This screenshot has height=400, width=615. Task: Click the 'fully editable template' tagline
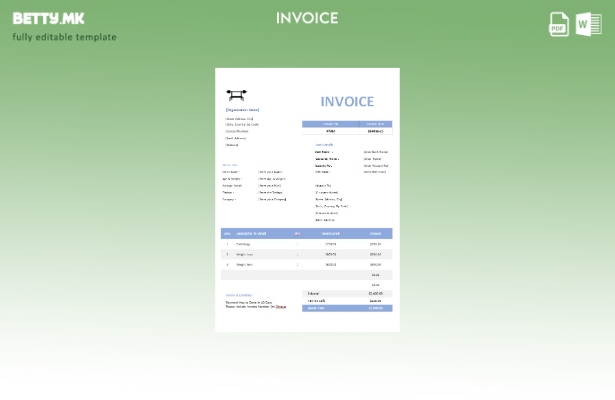point(64,37)
